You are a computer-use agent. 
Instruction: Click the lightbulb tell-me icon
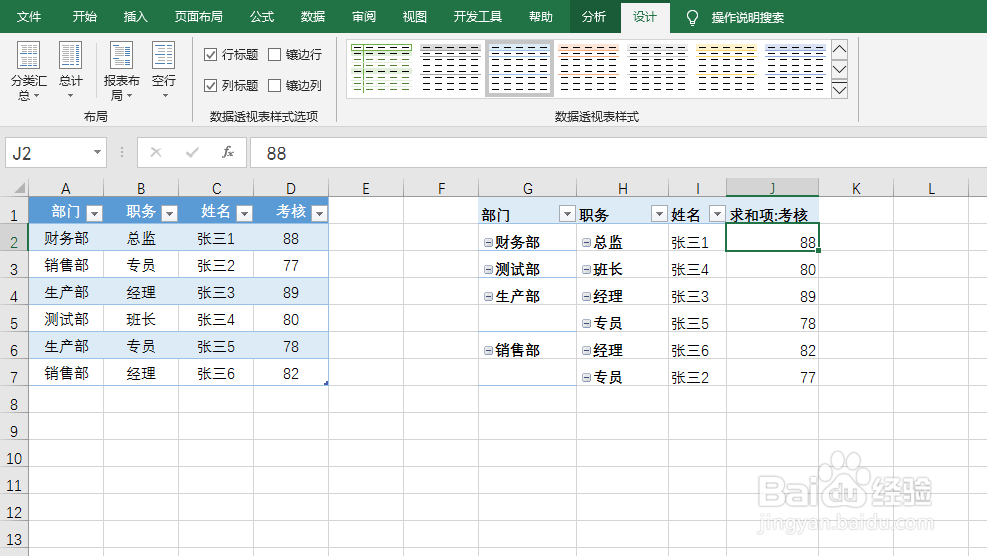coord(692,18)
